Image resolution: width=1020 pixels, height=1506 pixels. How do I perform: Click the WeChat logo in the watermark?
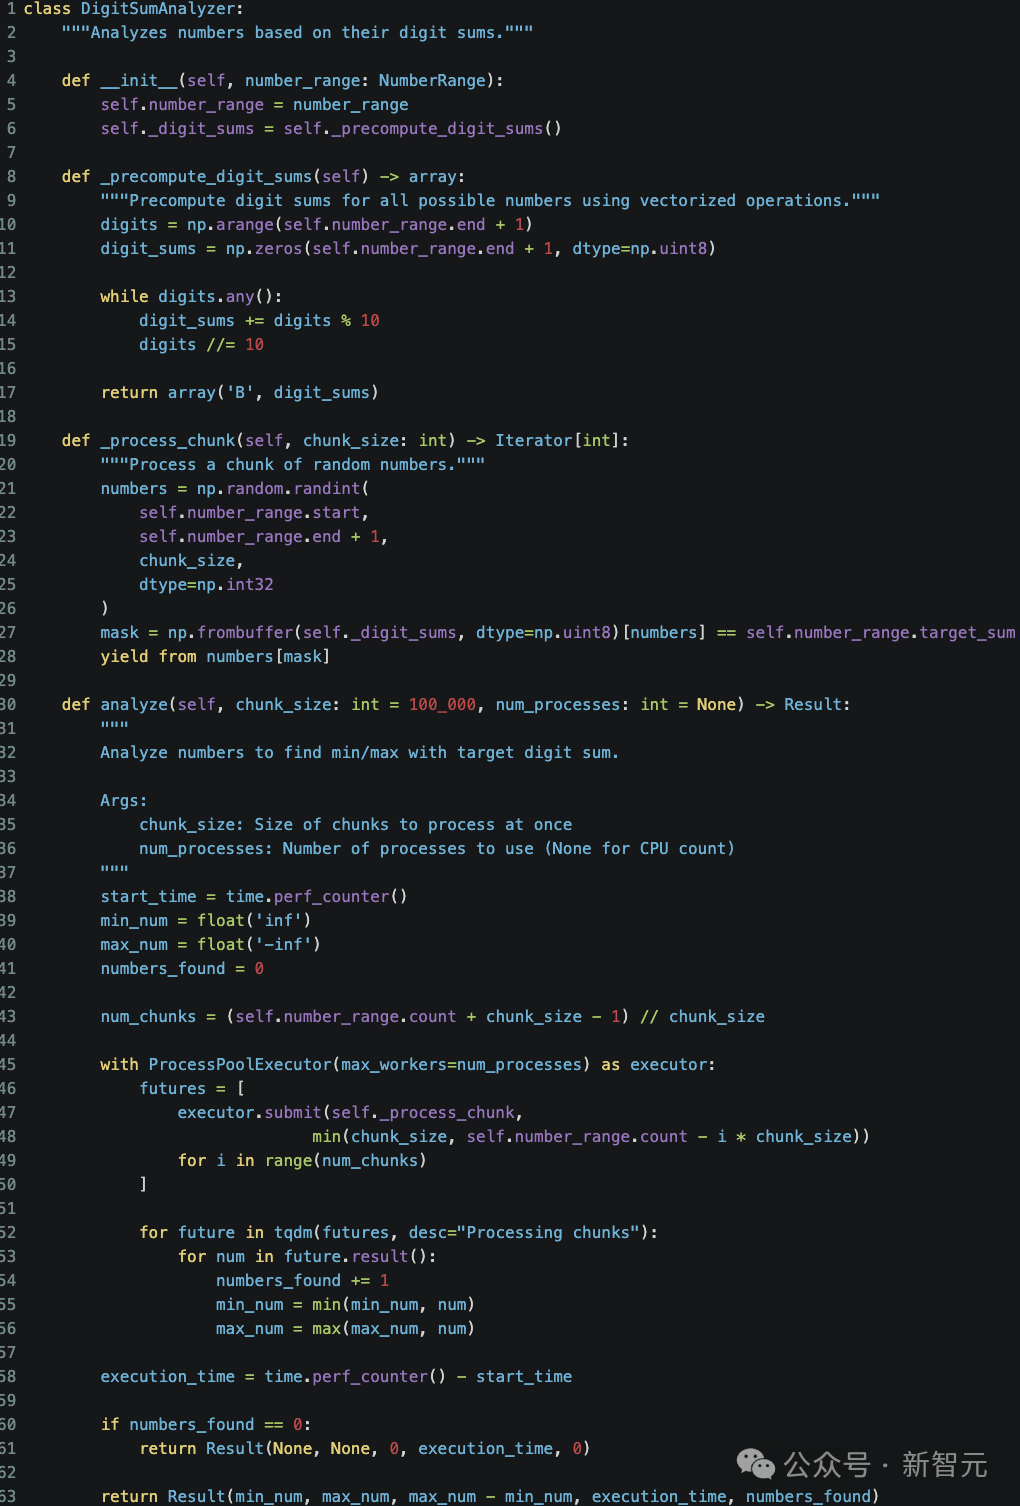click(755, 1464)
